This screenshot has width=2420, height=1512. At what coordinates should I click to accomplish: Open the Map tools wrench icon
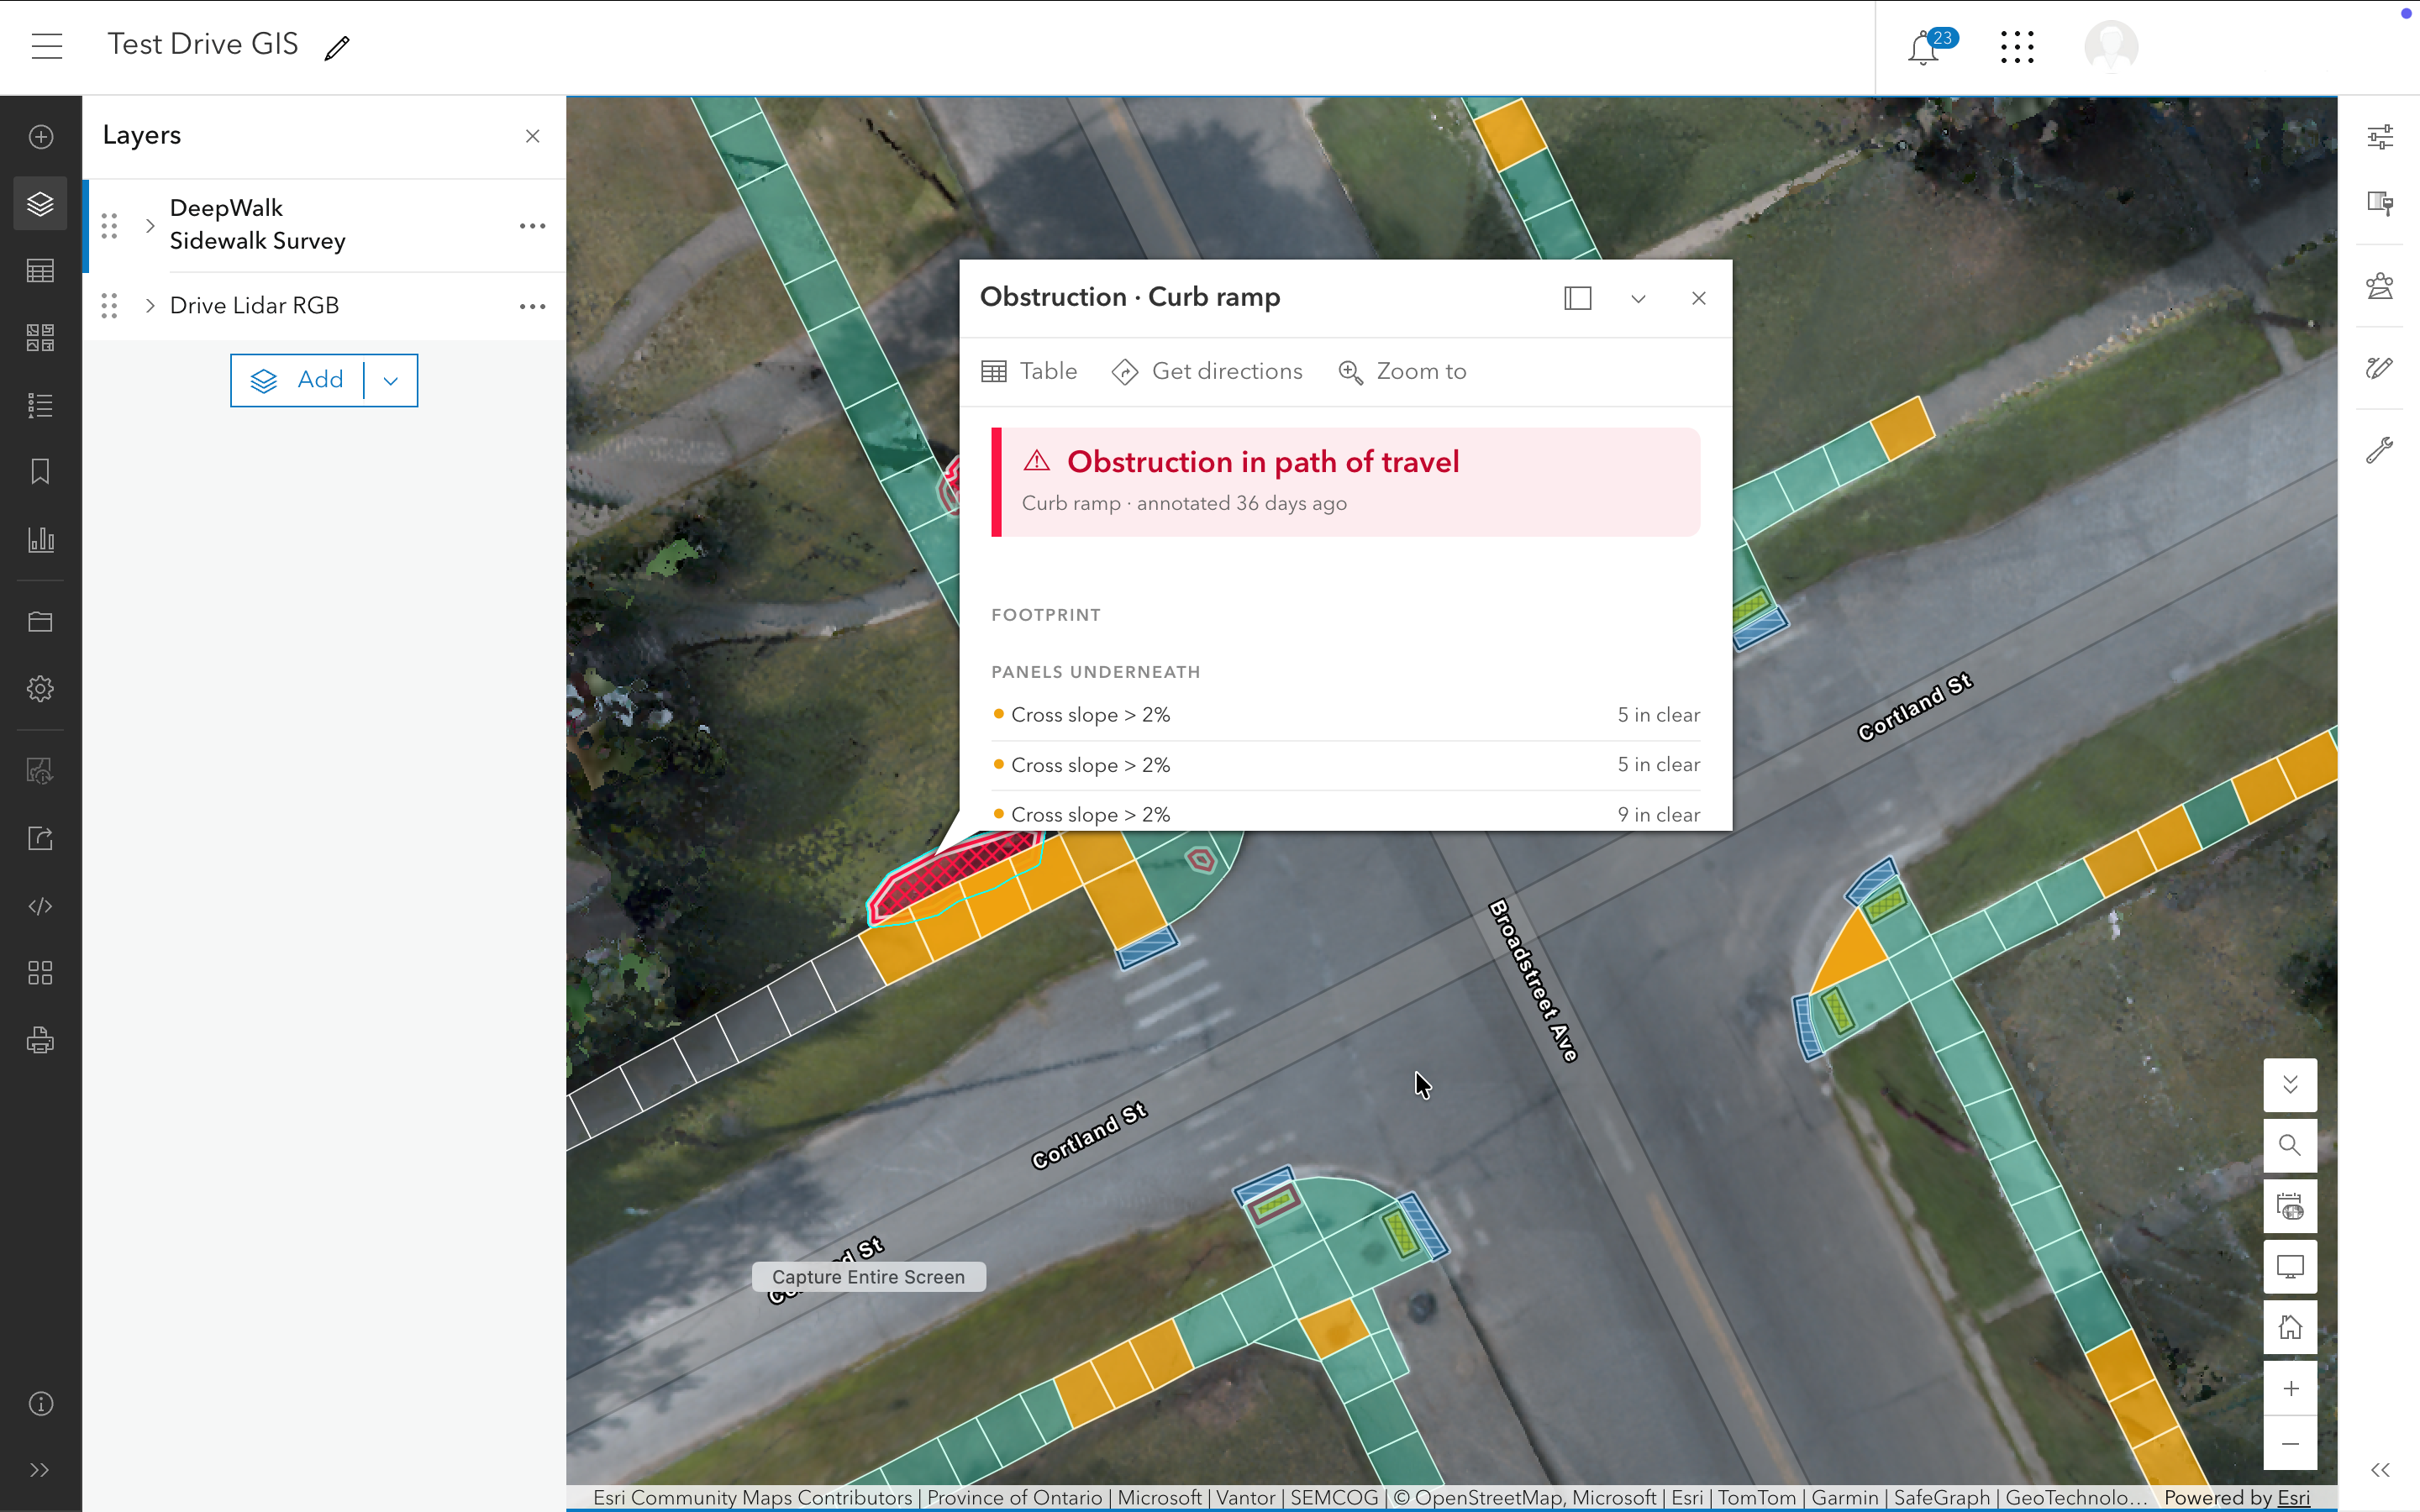point(2380,450)
